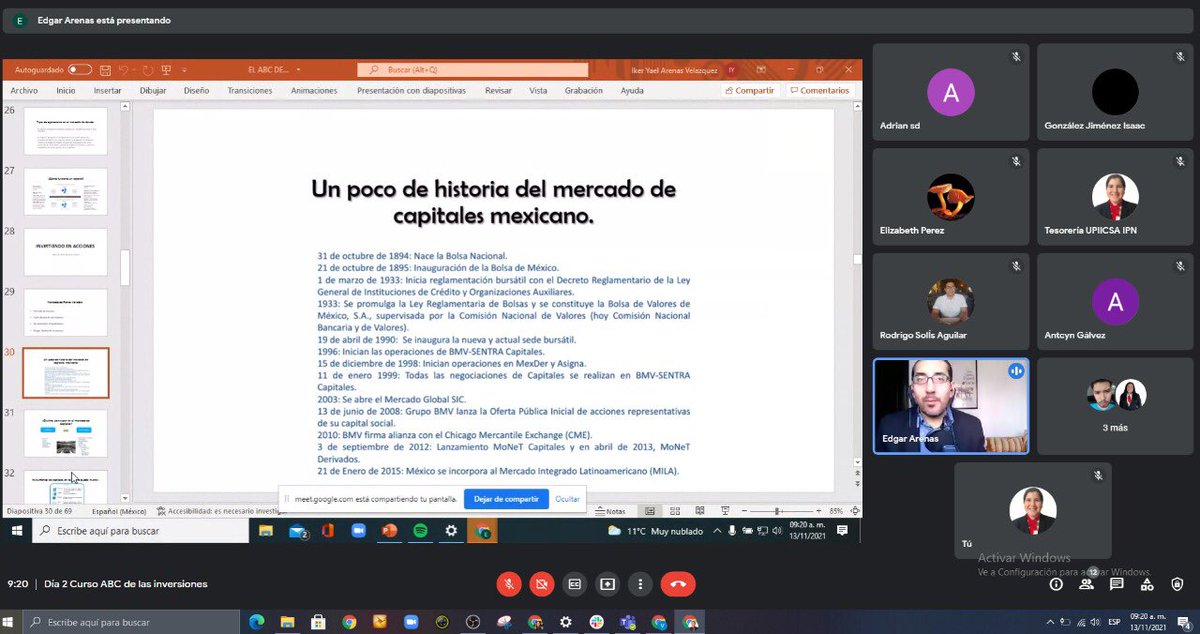Open Spotify on shared screen taskbar
1200x634 pixels.
pyautogui.click(x=420, y=531)
